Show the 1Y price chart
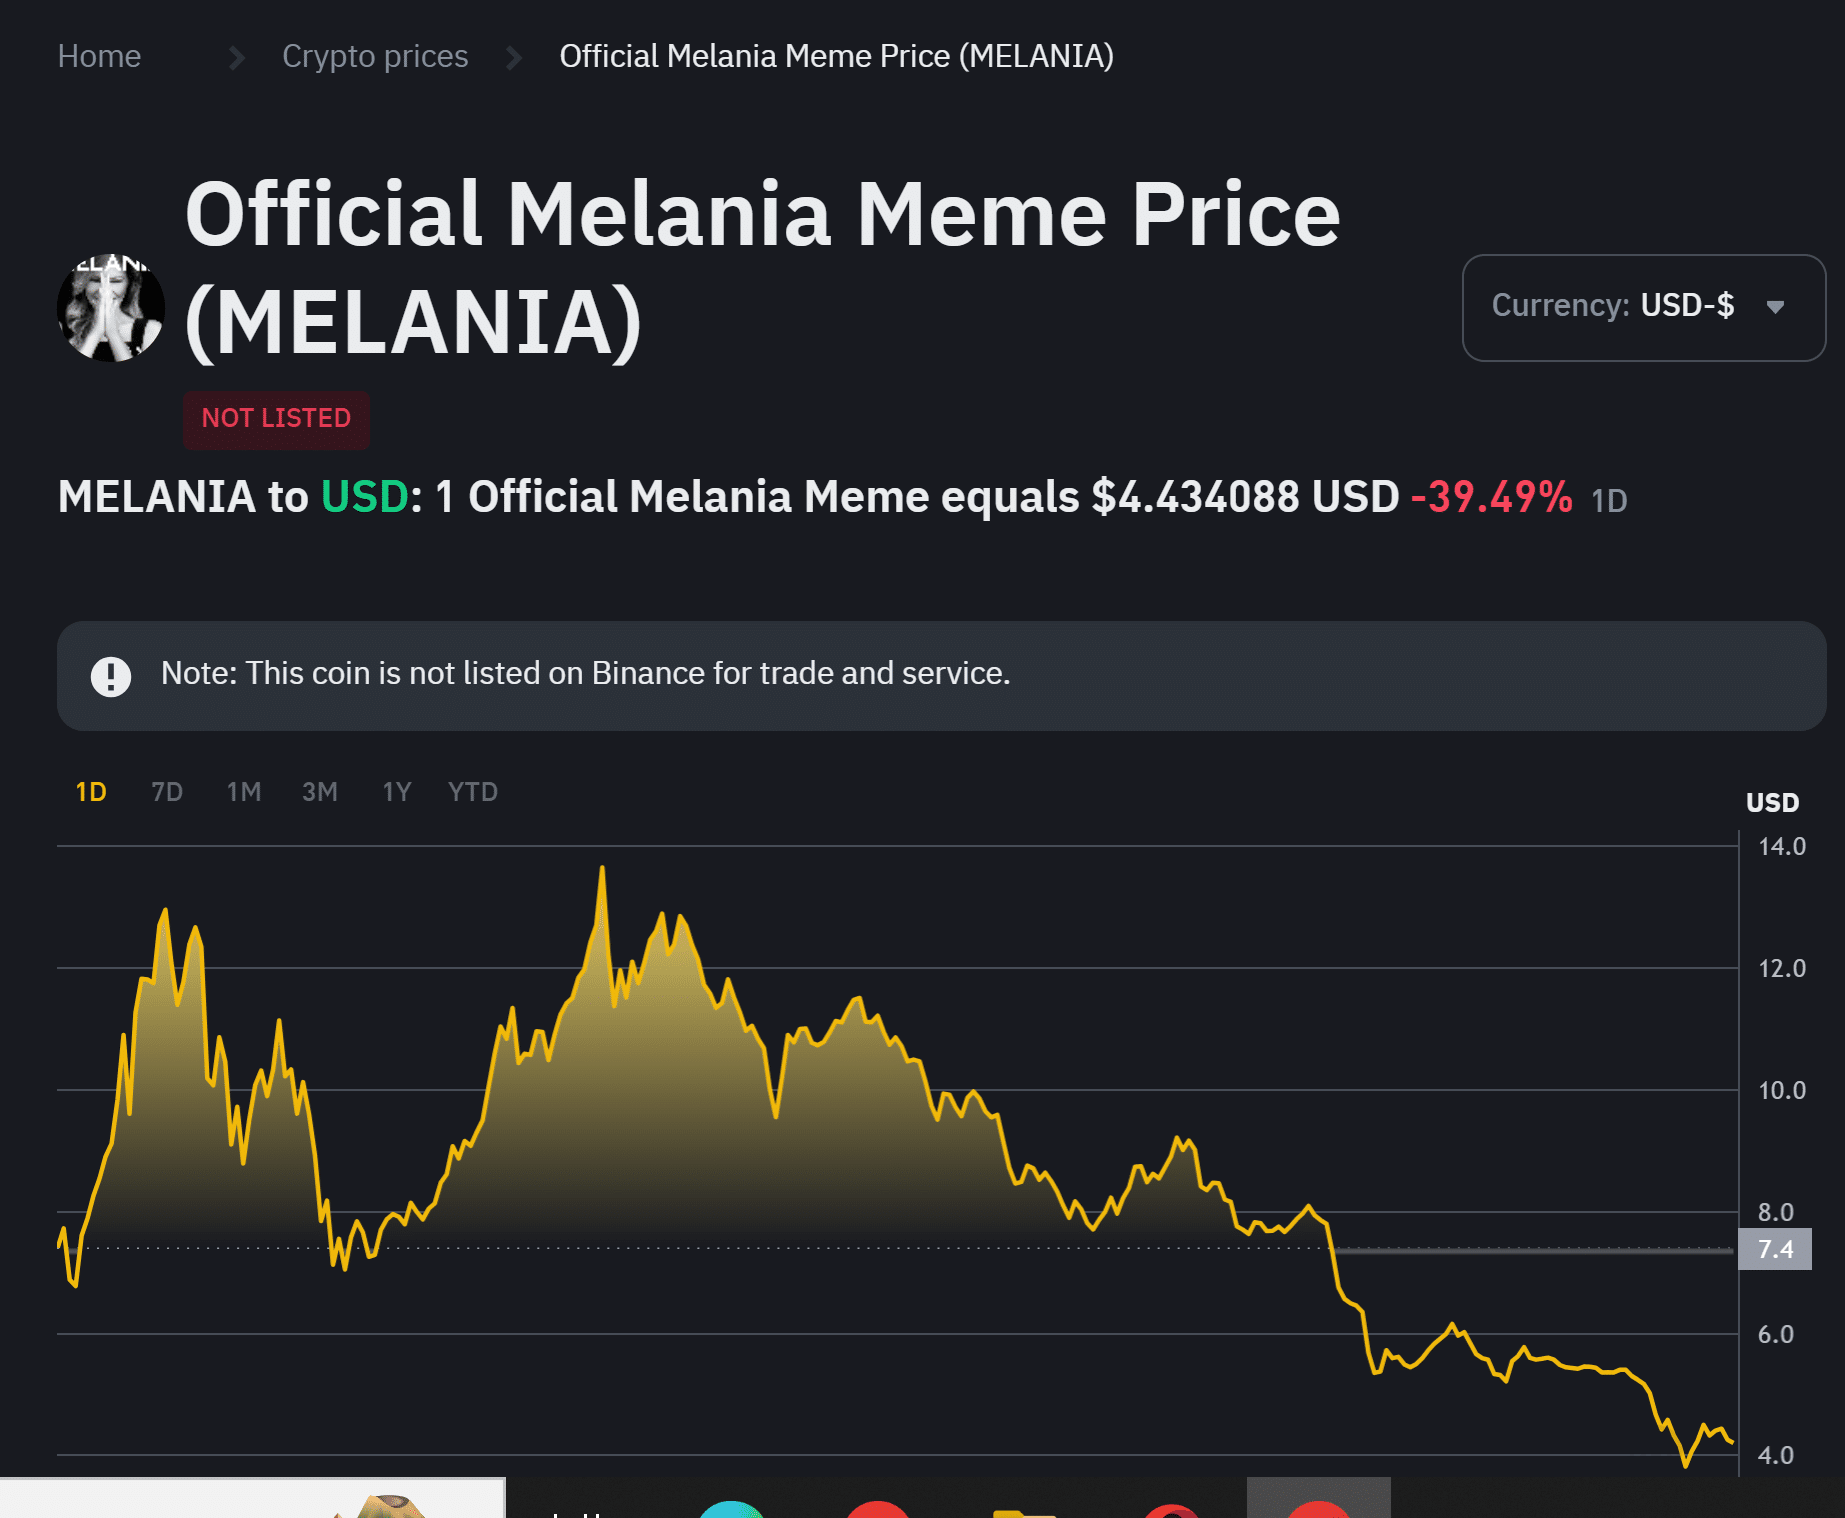The image size is (1845, 1518). pyautogui.click(x=397, y=792)
